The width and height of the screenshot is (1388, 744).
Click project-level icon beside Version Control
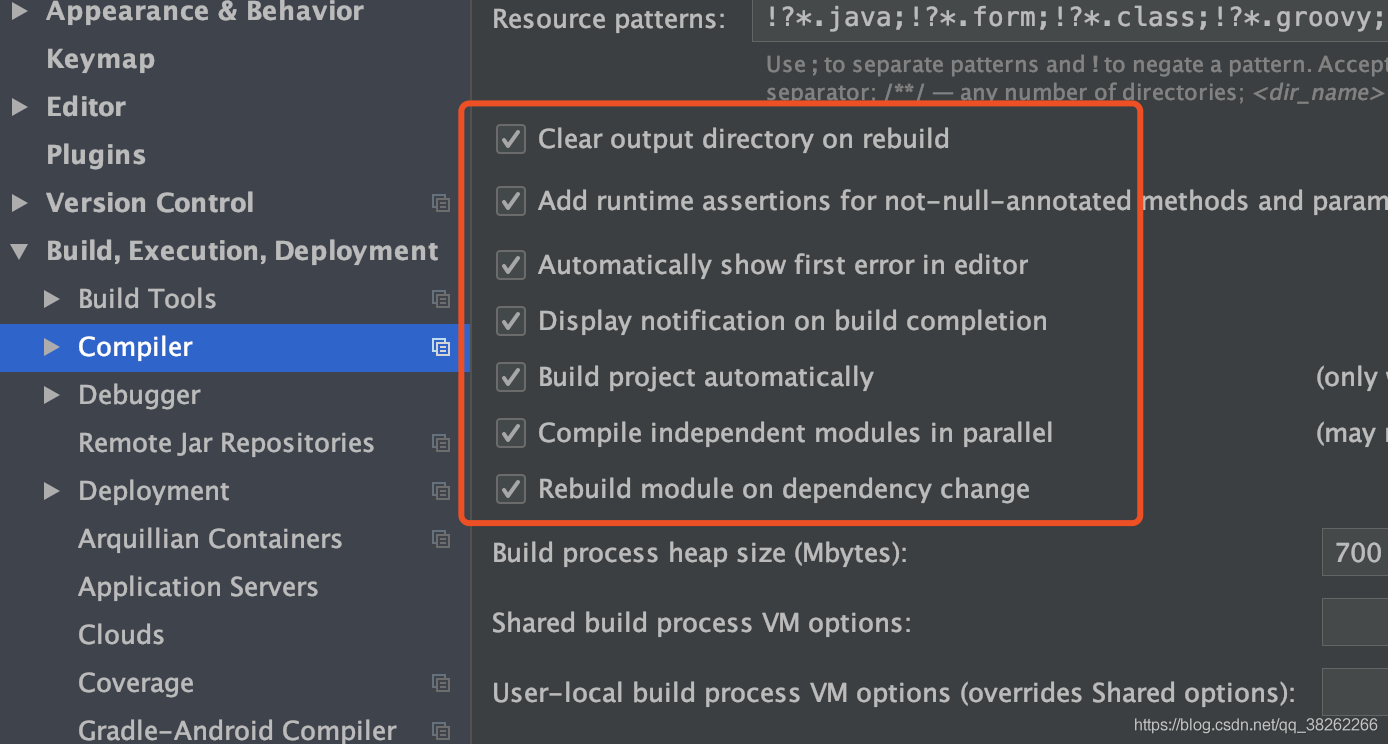pos(441,203)
